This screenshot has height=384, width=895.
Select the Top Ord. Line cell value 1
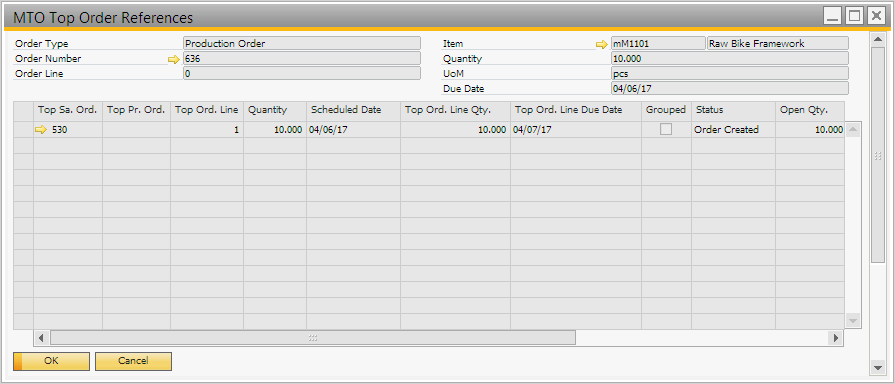207,130
